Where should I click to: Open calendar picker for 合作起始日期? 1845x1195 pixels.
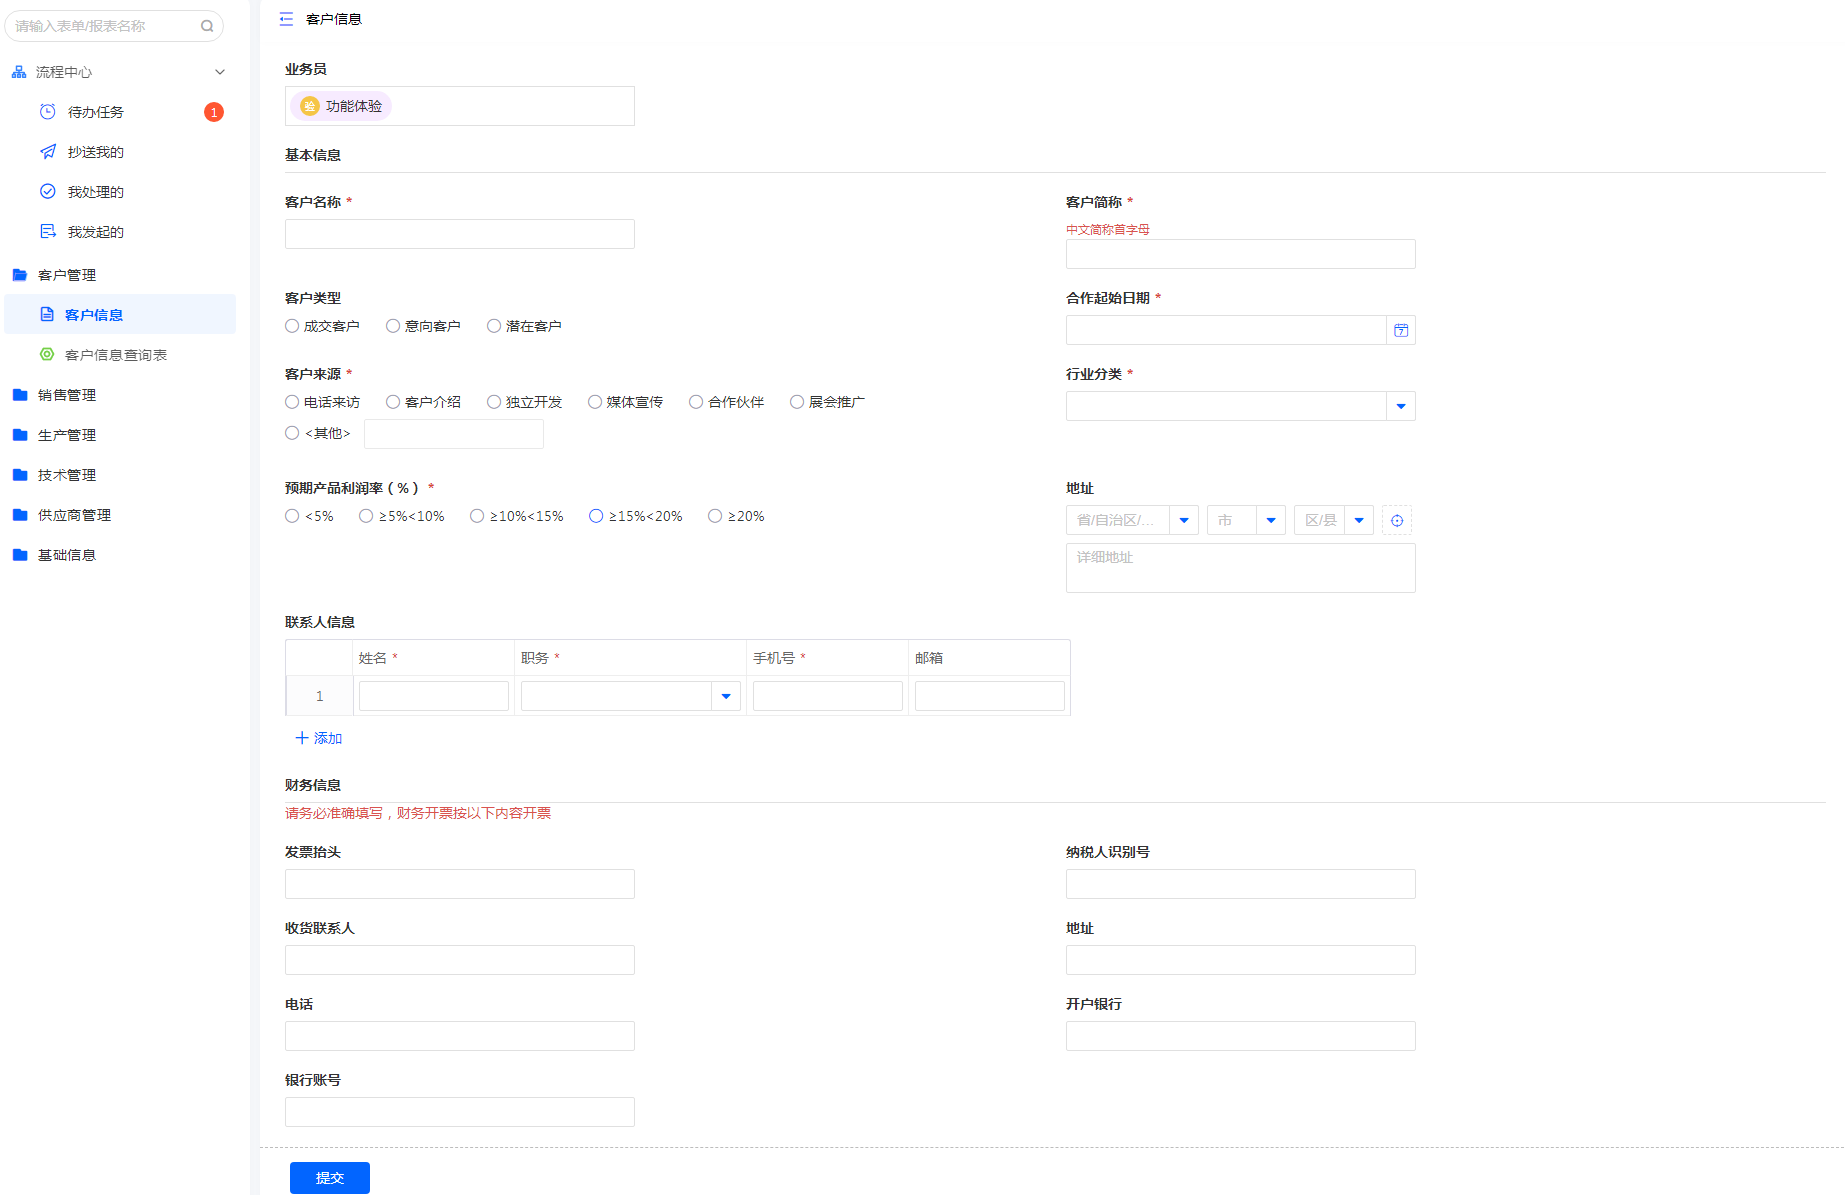(x=1401, y=330)
